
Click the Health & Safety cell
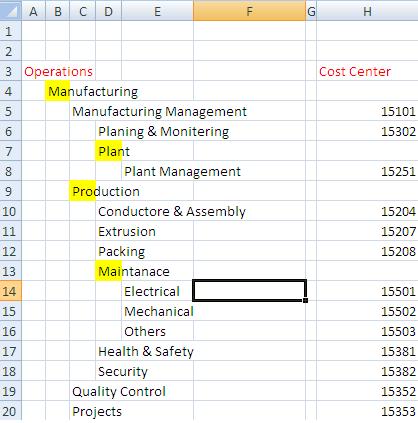[x=146, y=351]
